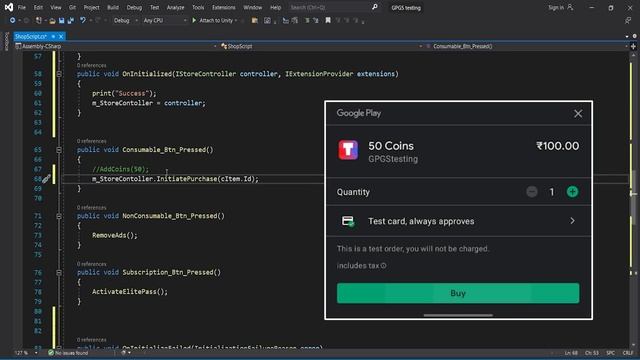Click the Sign in link
640x360 pixels.
tap(556, 7)
